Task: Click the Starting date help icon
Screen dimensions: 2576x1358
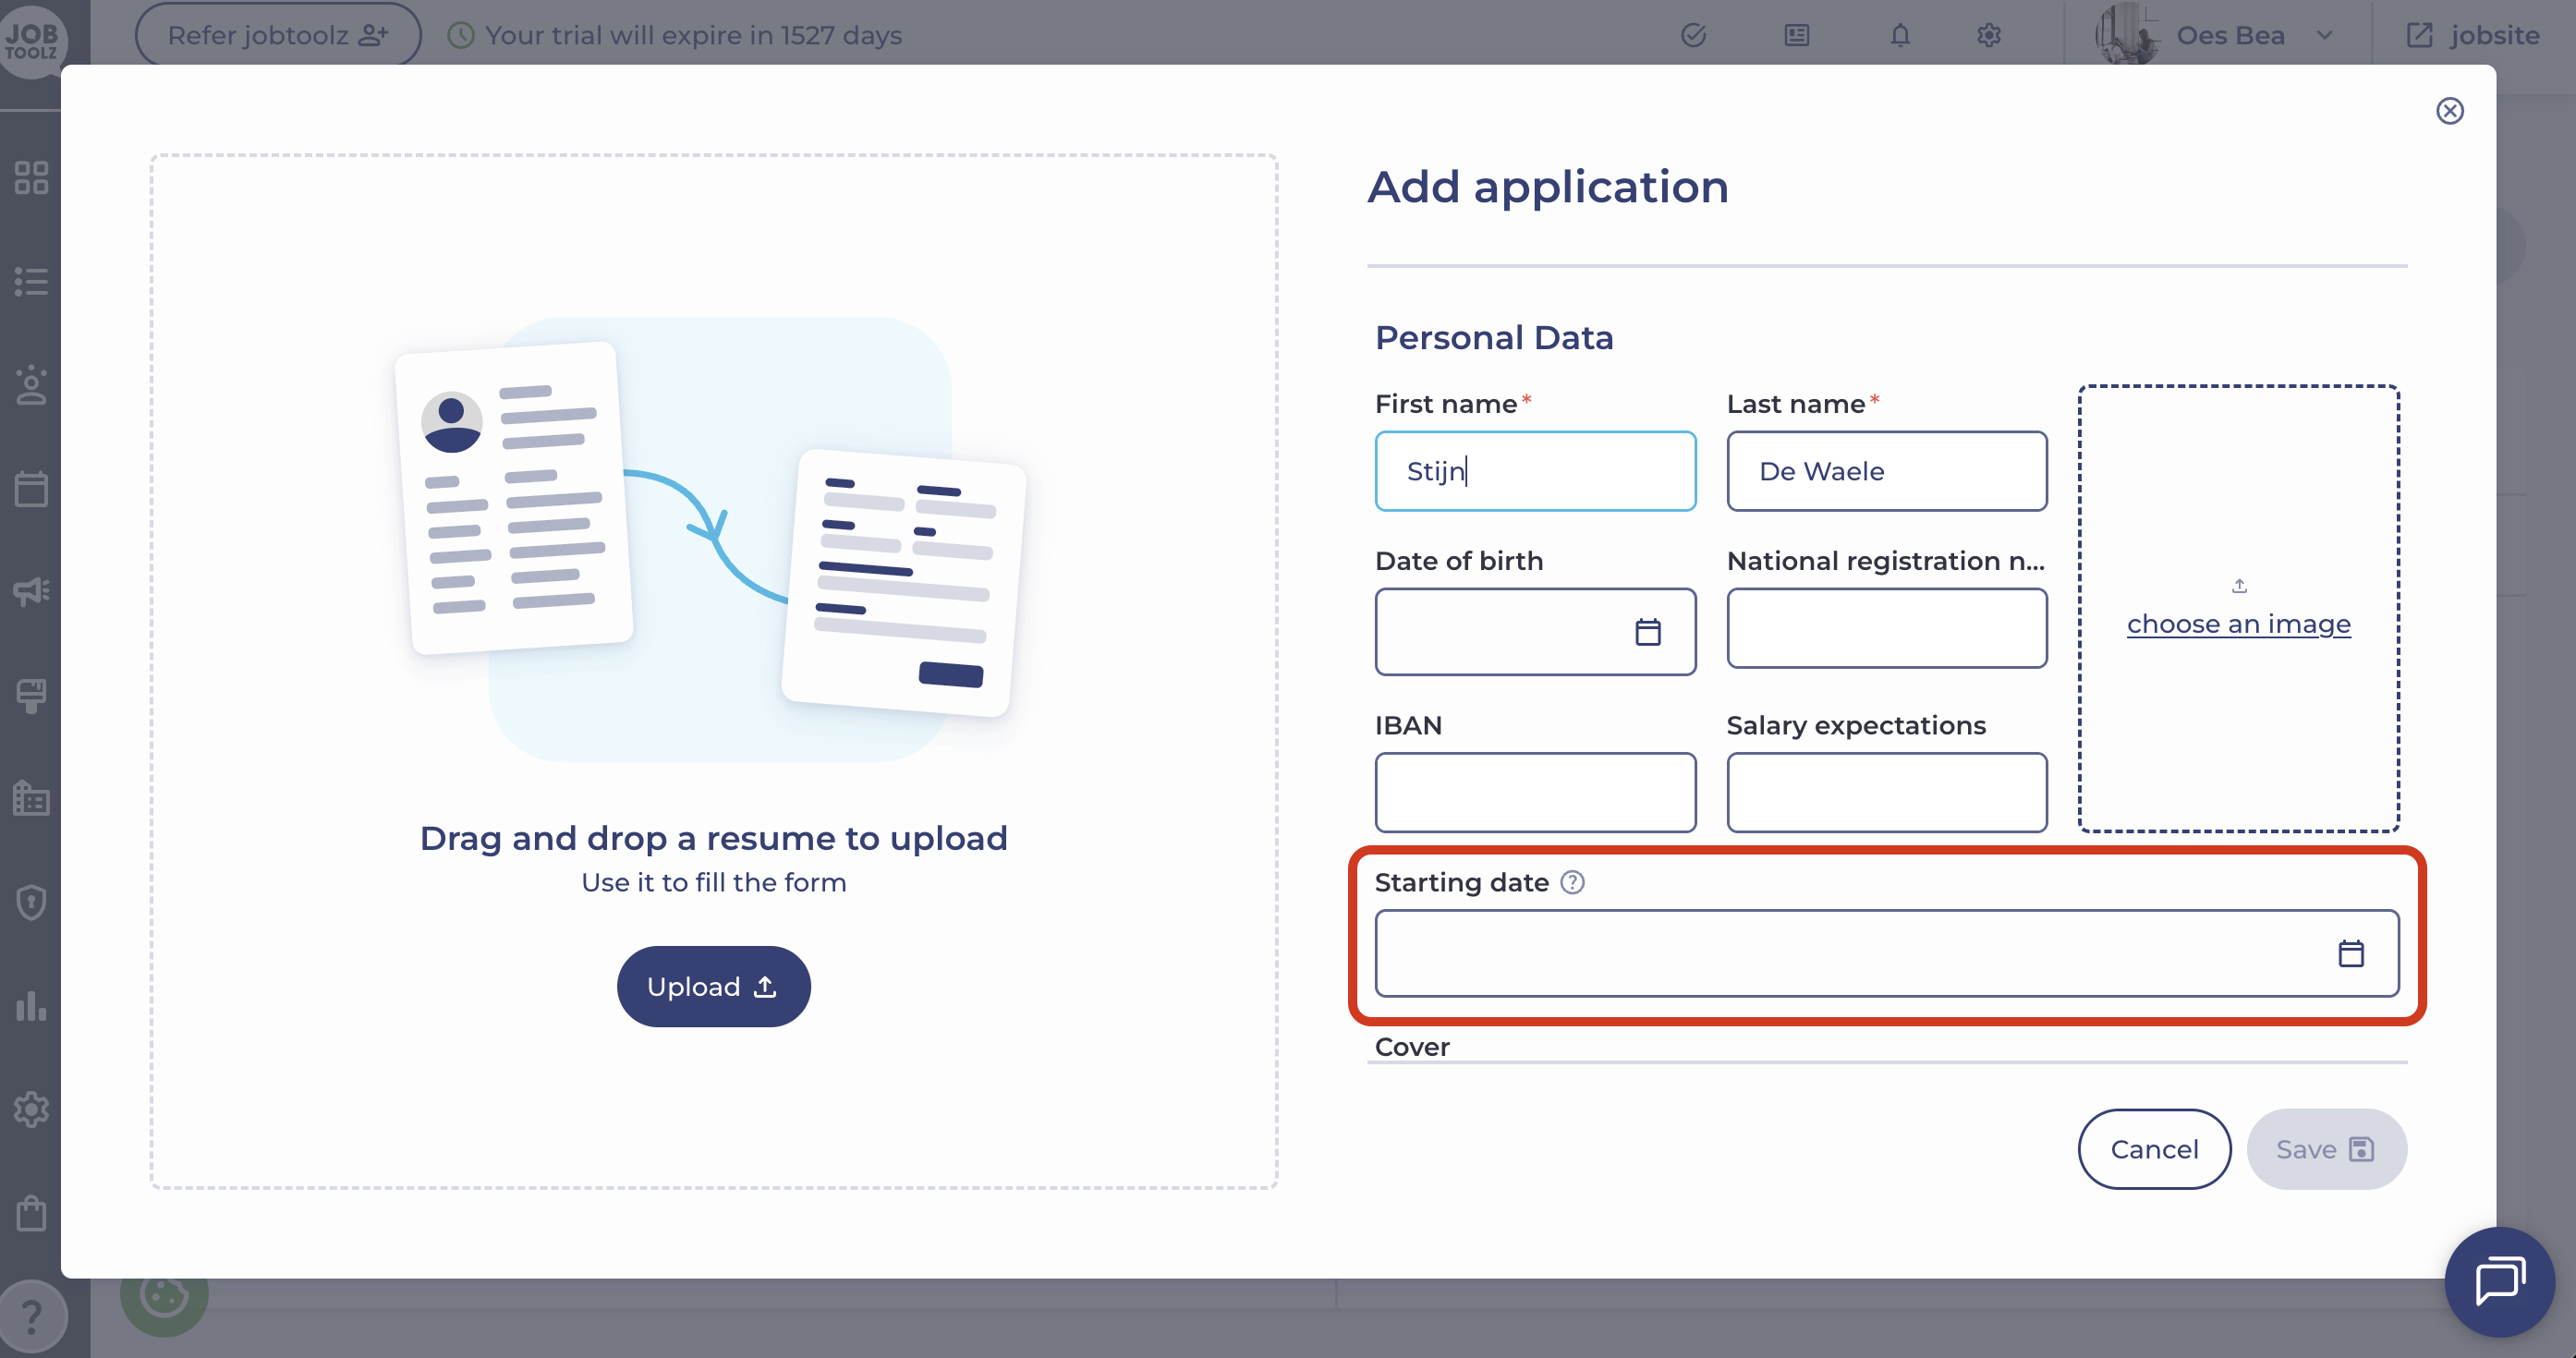Action: [1572, 882]
